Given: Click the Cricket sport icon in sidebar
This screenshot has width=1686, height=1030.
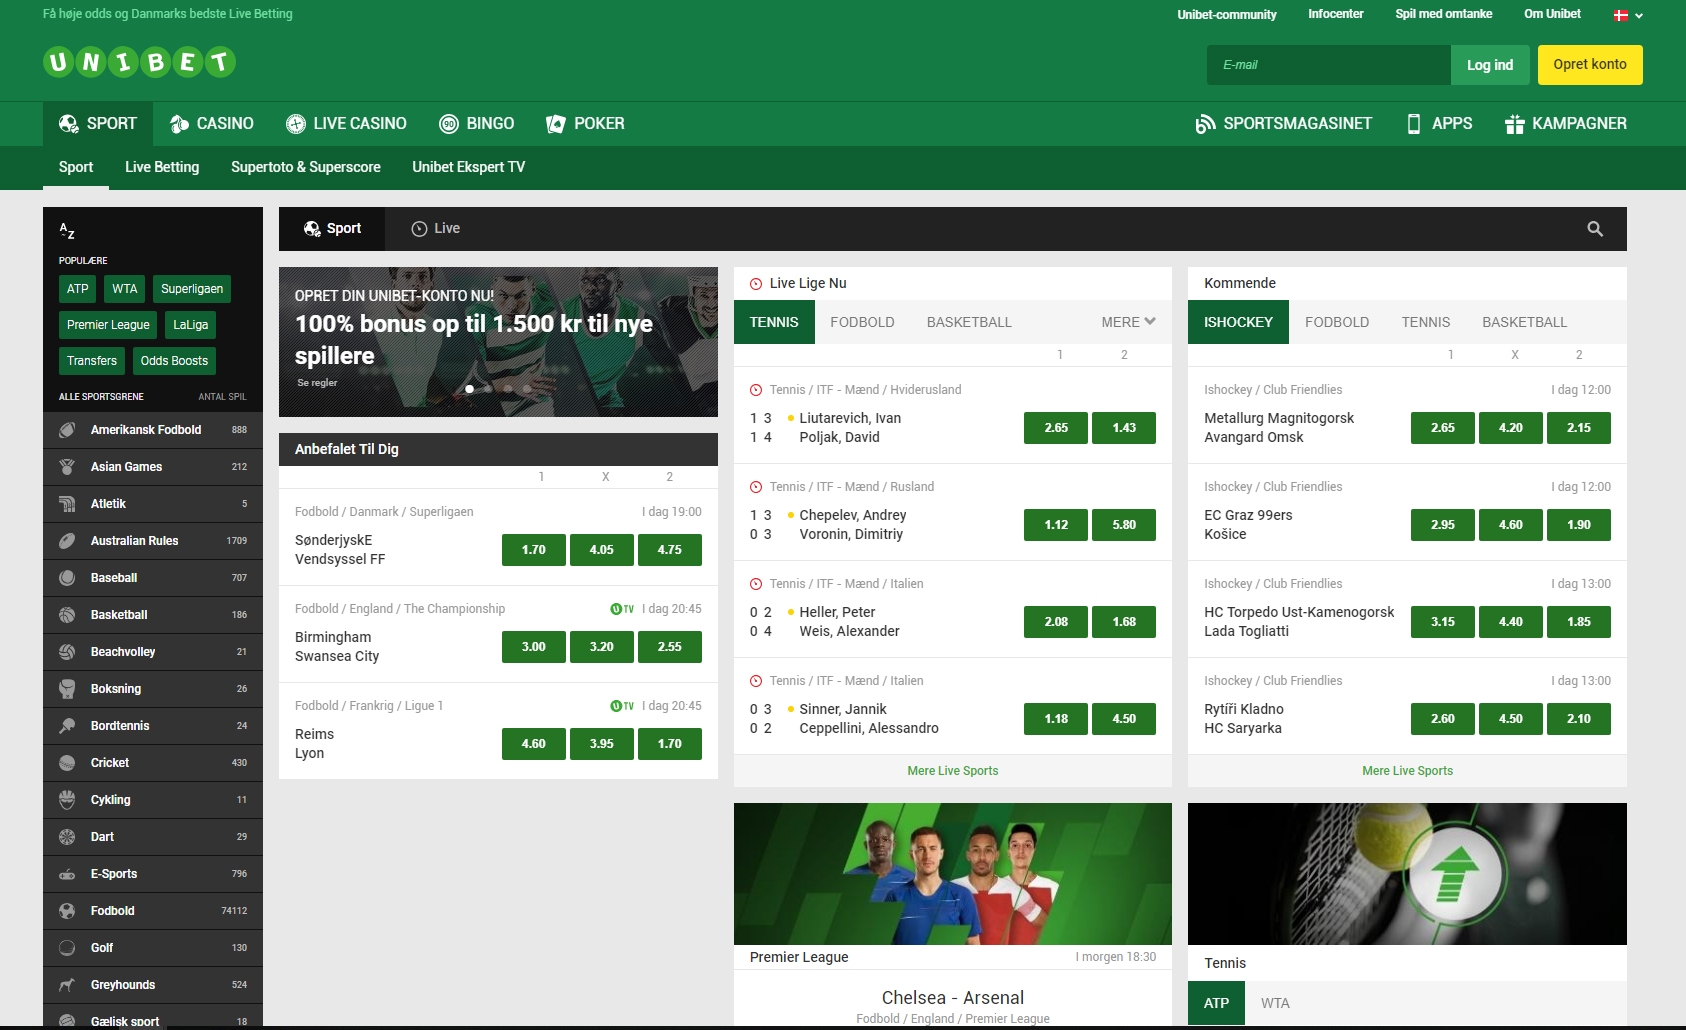Looking at the screenshot, I should pyautogui.click(x=66, y=762).
